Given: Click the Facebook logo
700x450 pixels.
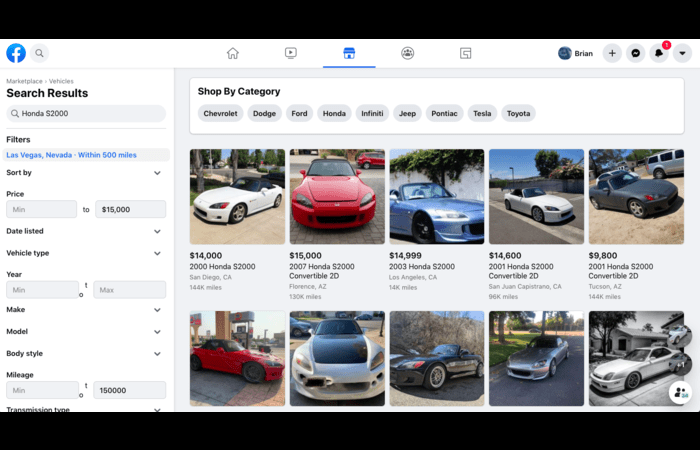Looking at the screenshot, I should coord(16,53).
